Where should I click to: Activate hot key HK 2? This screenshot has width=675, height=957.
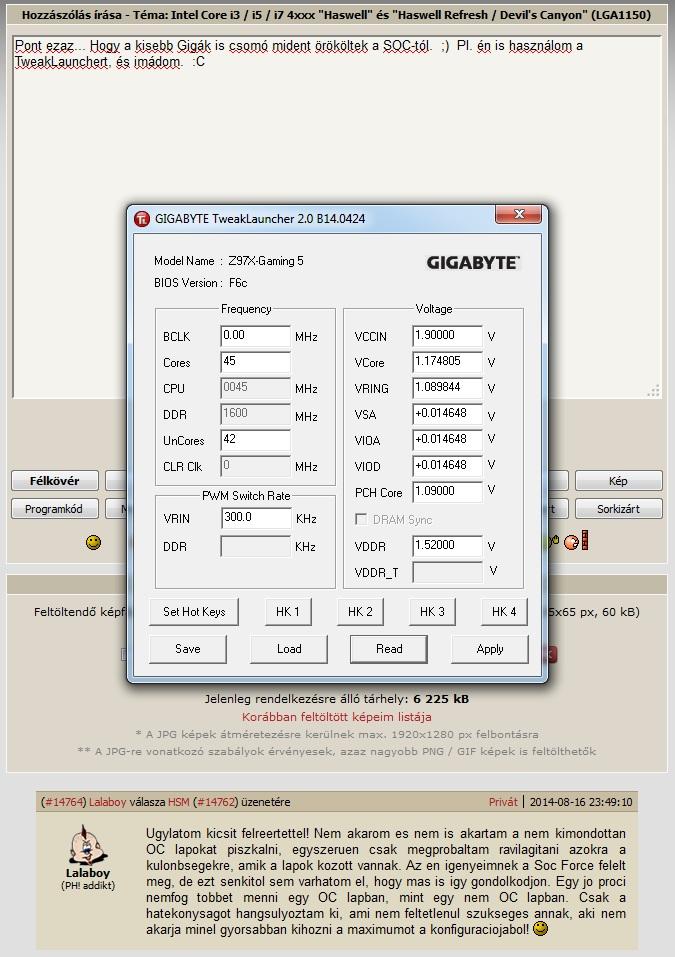(x=360, y=612)
